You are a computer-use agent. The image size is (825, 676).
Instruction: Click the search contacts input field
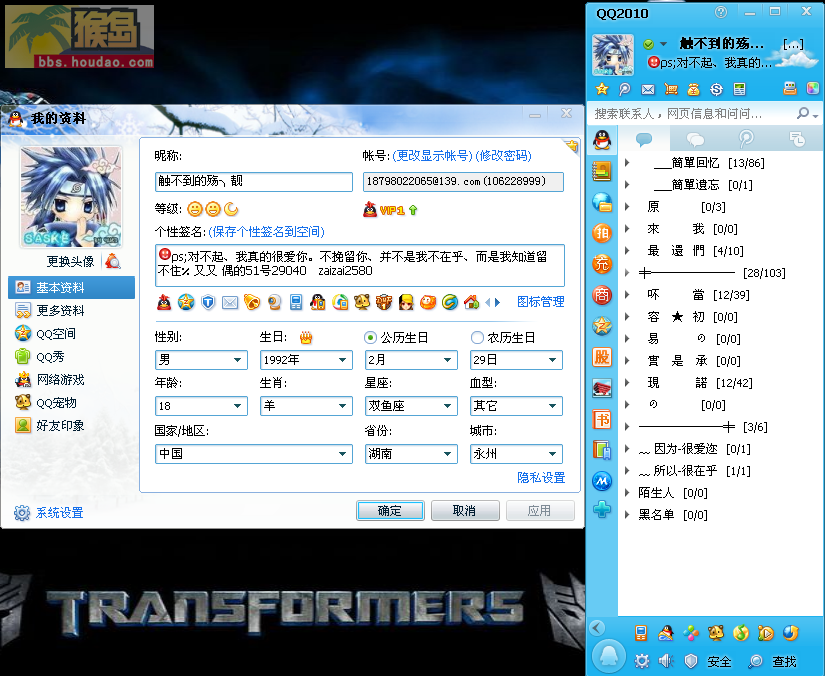[x=691, y=113]
